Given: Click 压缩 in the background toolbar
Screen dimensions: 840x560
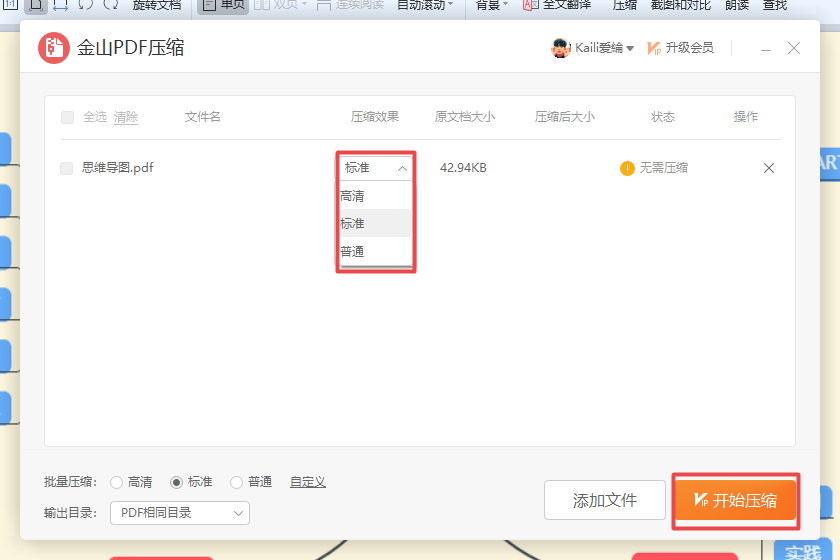Looking at the screenshot, I should 625,5.
